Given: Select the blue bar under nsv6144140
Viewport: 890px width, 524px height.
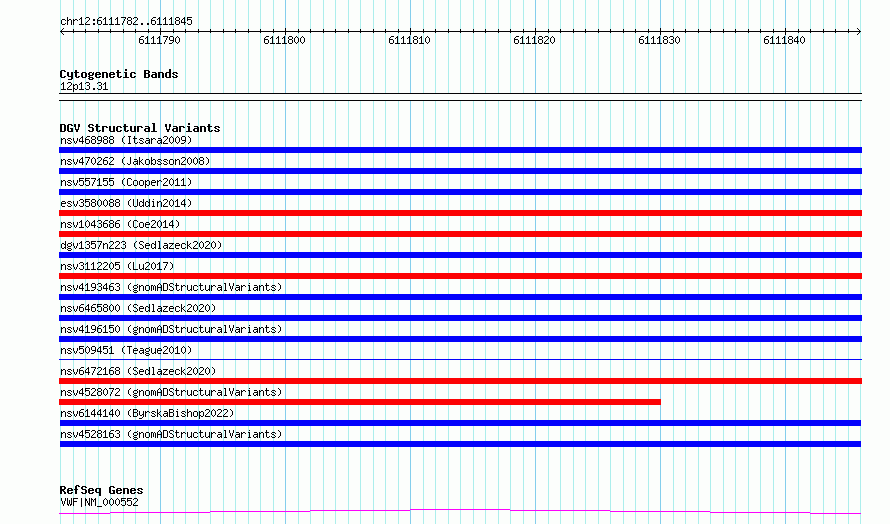Looking at the screenshot, I should [x=460, y=423].
